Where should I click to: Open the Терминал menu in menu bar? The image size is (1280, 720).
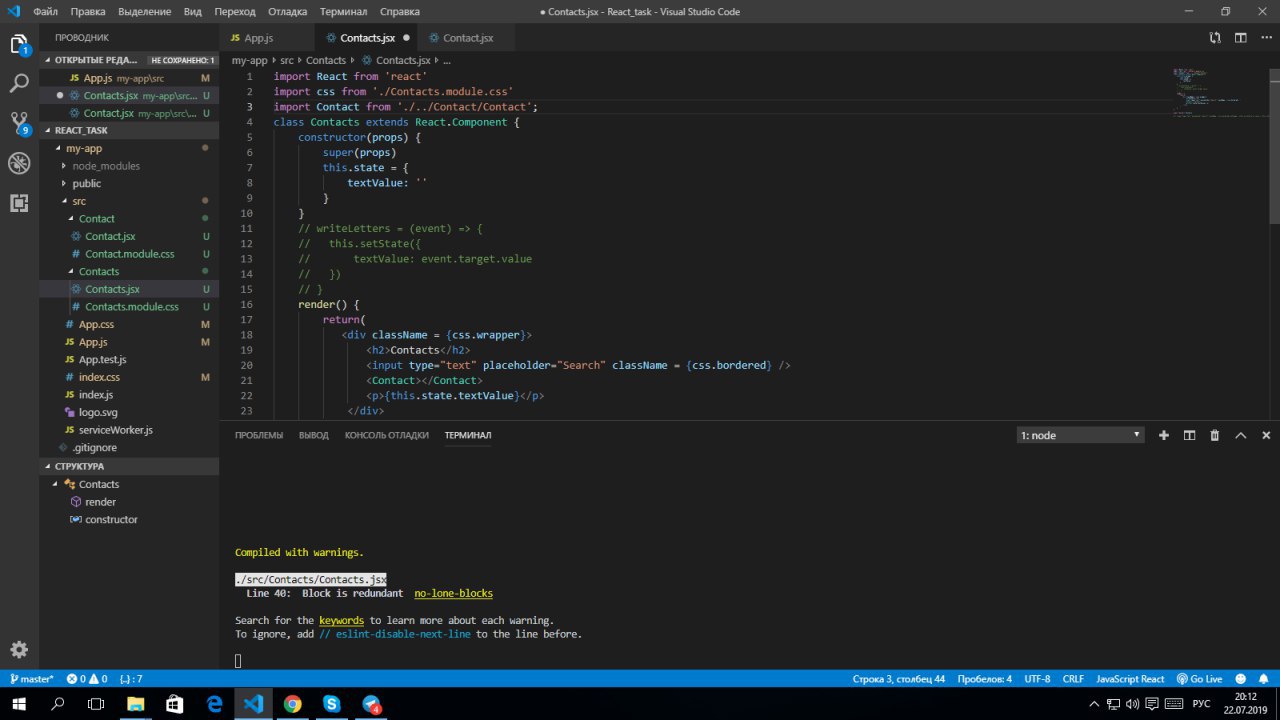(x=342, y=12)
